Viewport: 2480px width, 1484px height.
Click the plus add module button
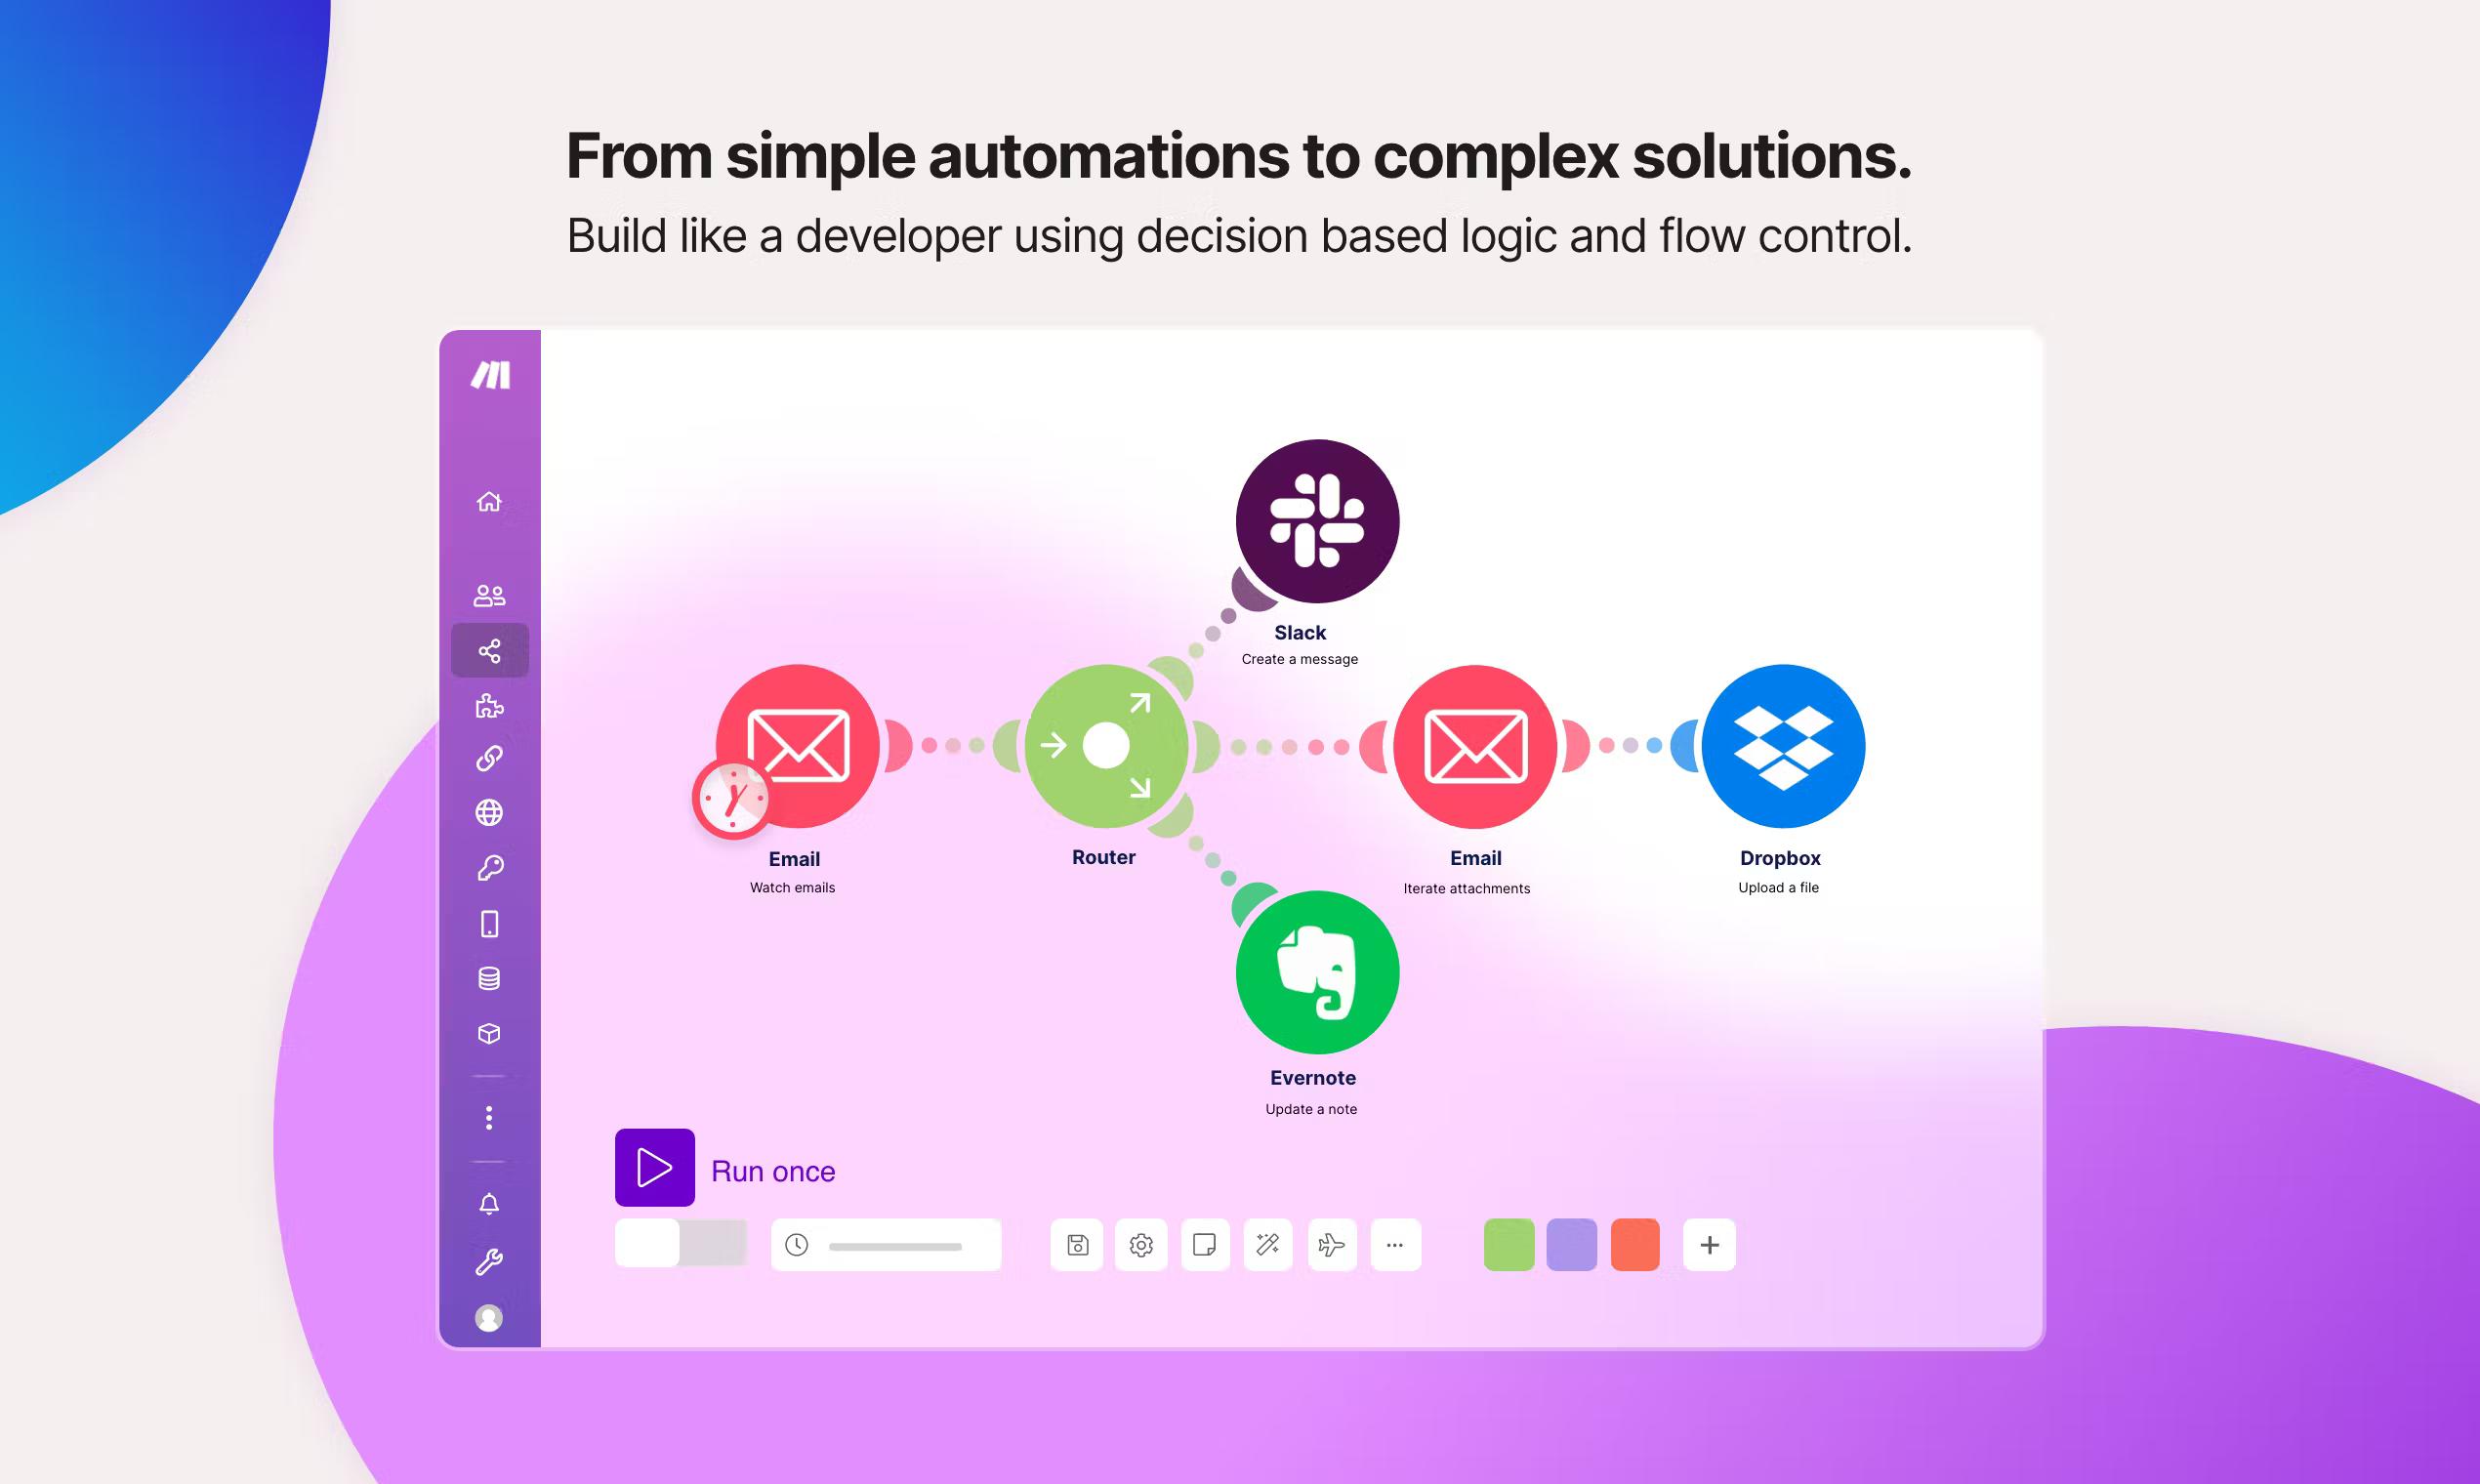1708,1246
